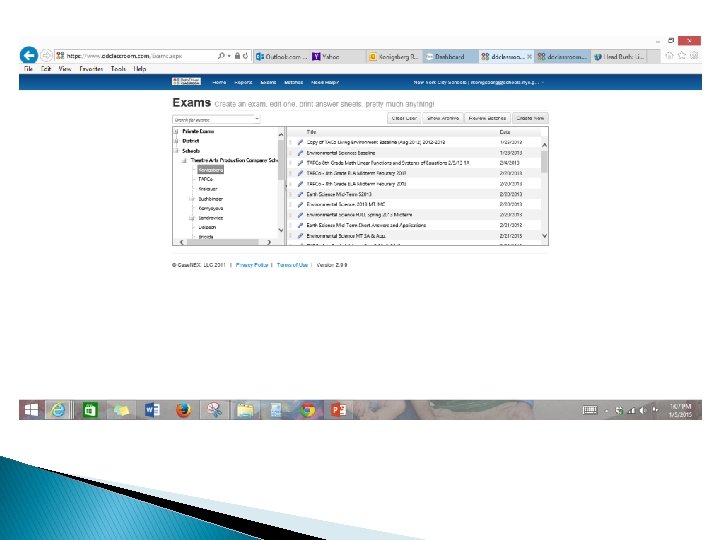Click into the exam search field

[x=214, y=119]
